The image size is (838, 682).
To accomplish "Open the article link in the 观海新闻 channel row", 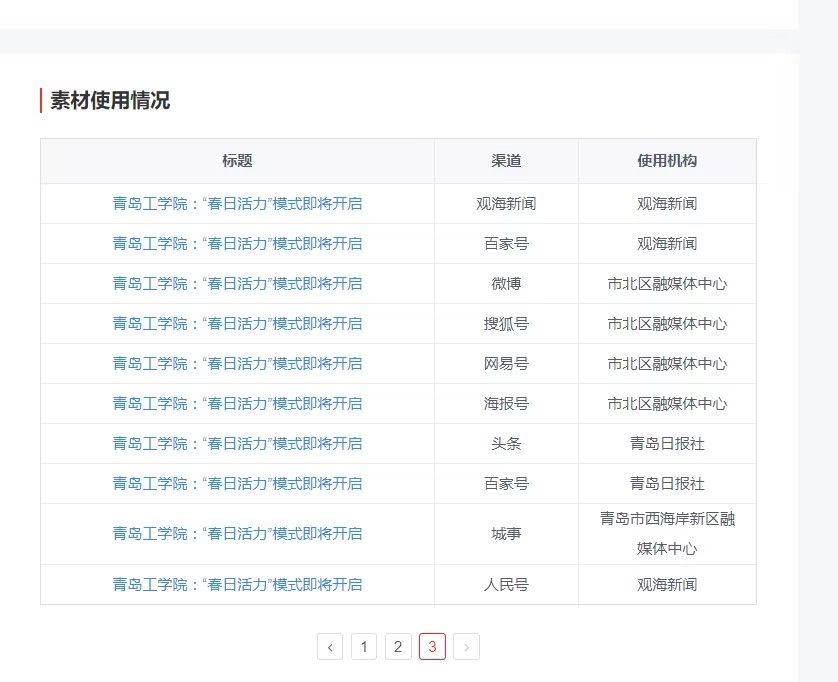I will [x=237, y=204].
